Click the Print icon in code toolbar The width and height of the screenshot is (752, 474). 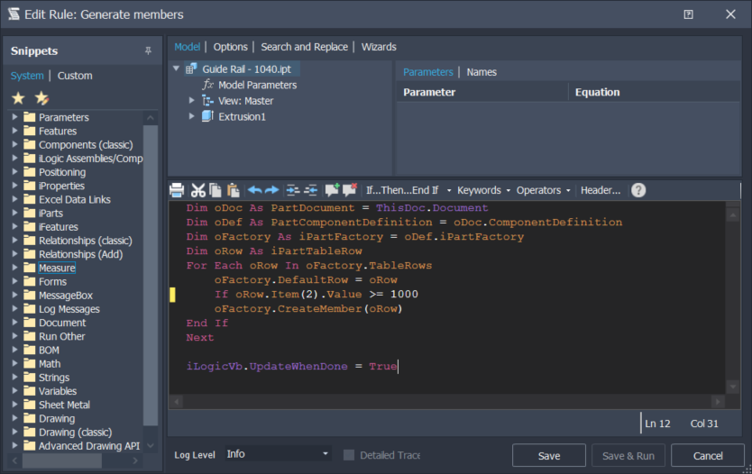coord(176,190)
